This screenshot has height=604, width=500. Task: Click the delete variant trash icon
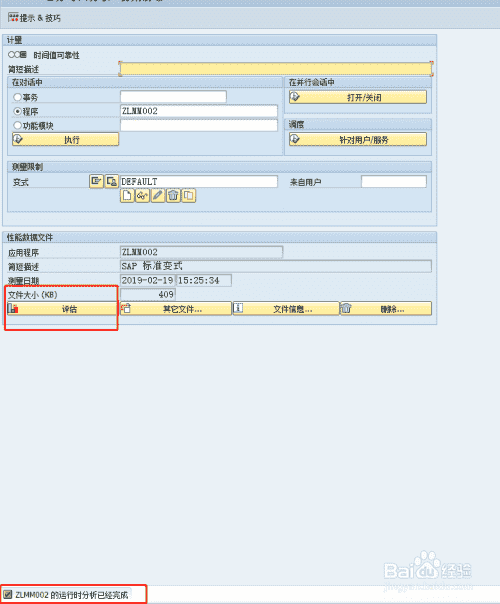[173, 196]
